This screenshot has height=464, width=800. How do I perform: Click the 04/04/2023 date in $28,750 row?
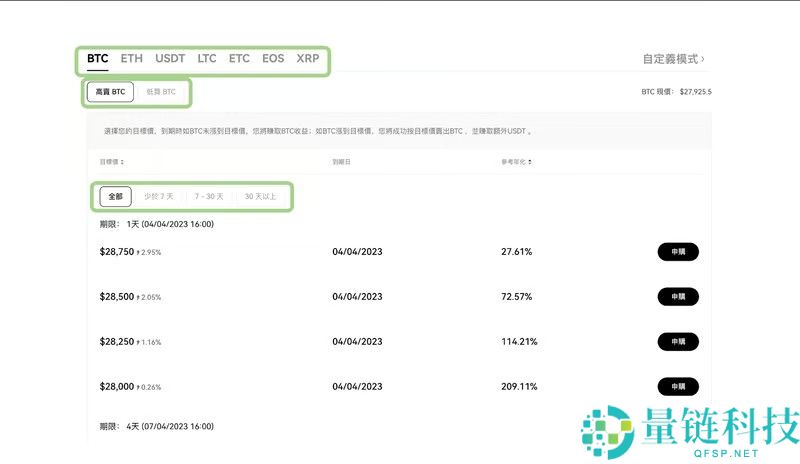tap(357, 252)
